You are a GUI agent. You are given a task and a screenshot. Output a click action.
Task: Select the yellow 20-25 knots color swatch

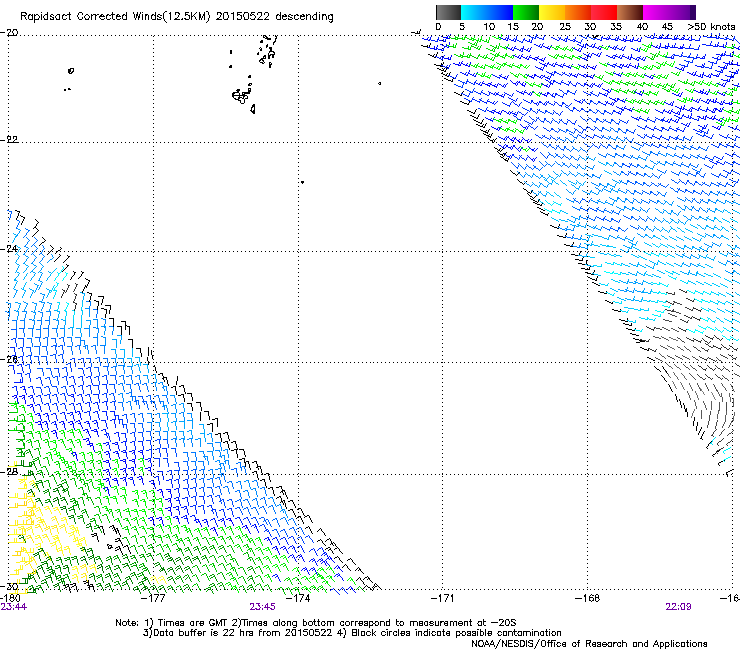(x=552, y=12)
